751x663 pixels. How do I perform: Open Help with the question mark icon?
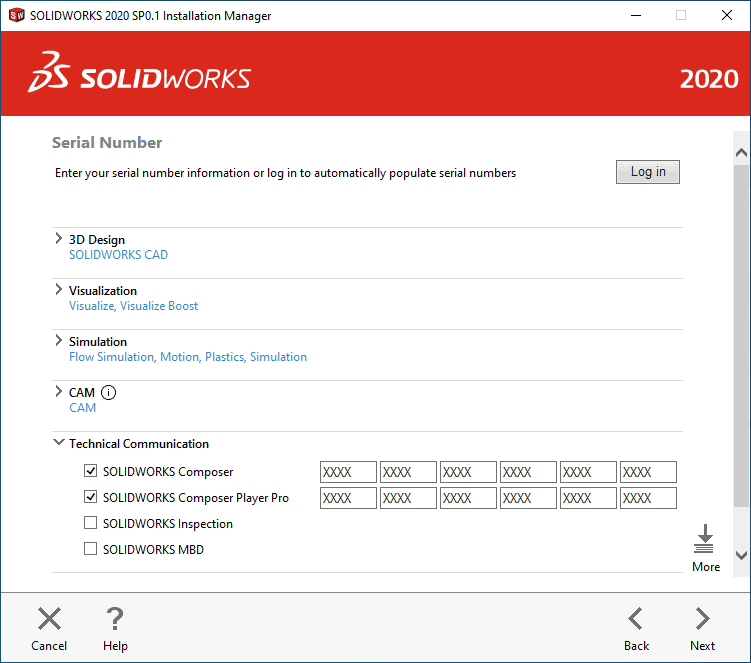(x=115, y=619)
